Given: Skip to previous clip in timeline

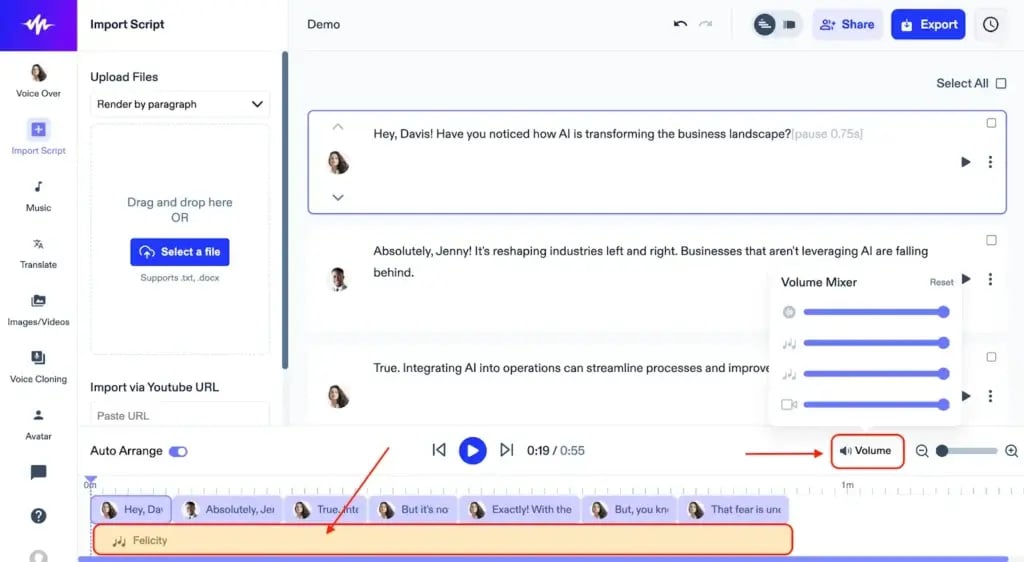Looking at the screenshot, I should (439, 450).
